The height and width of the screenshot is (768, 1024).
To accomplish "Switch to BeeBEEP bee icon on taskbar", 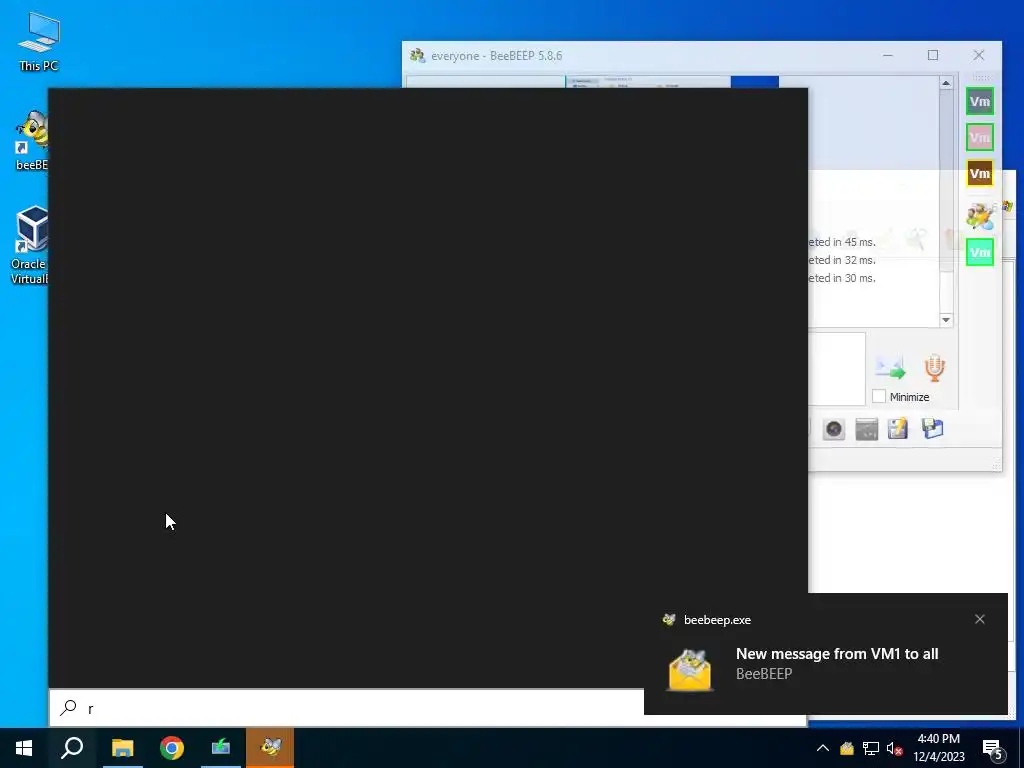I will click(x=270, y=748).
